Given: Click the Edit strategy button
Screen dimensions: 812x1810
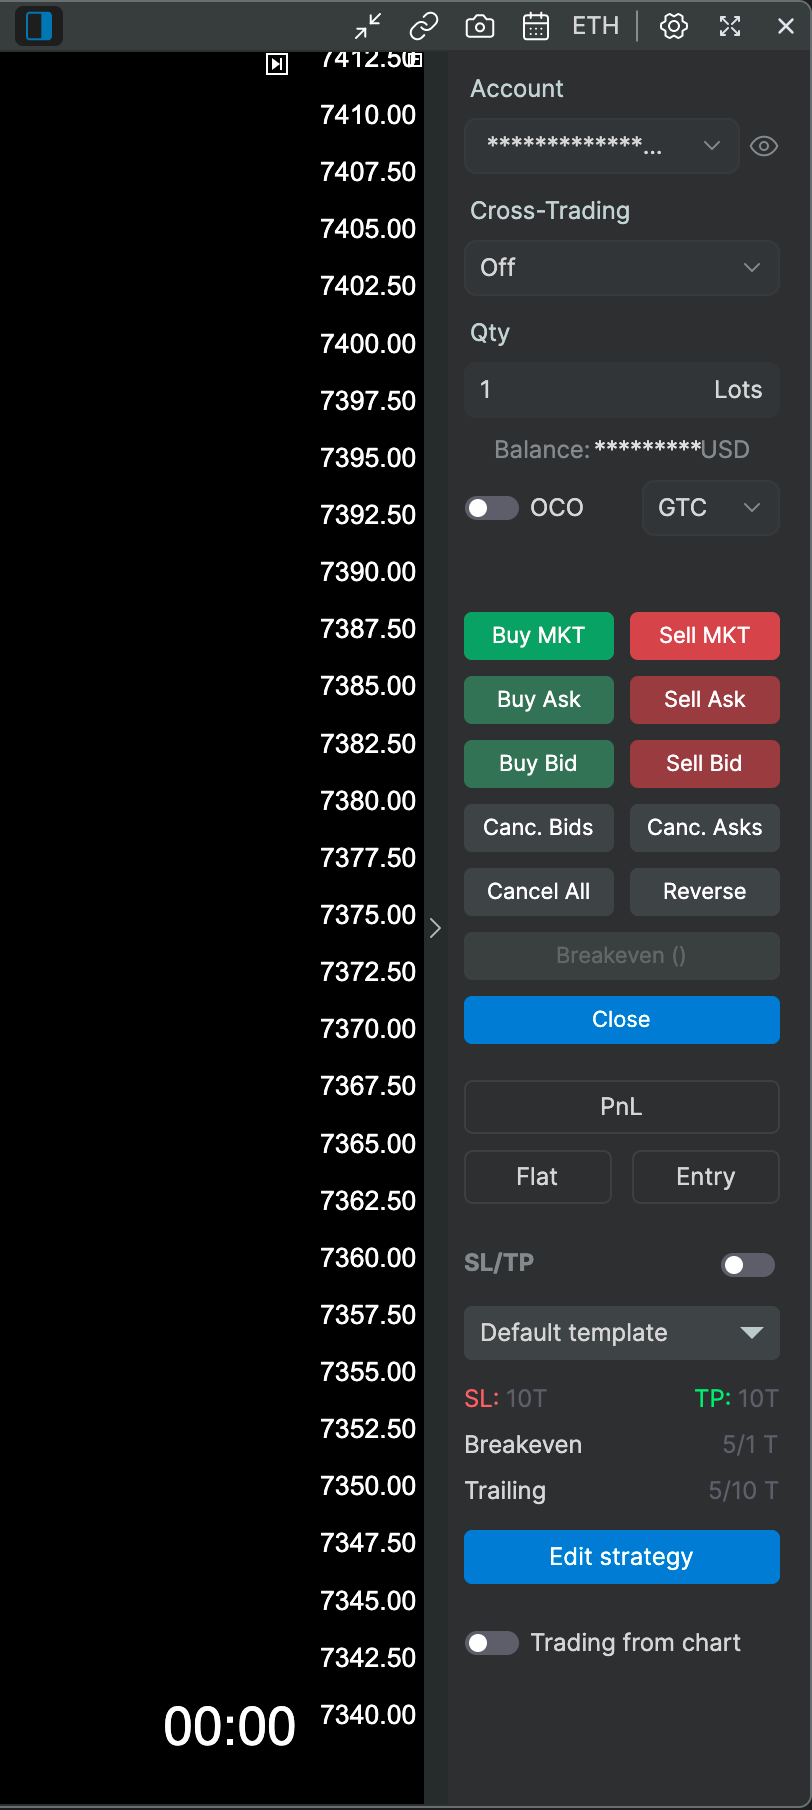Looking at the screenshot, I should tap(622, 1557).
